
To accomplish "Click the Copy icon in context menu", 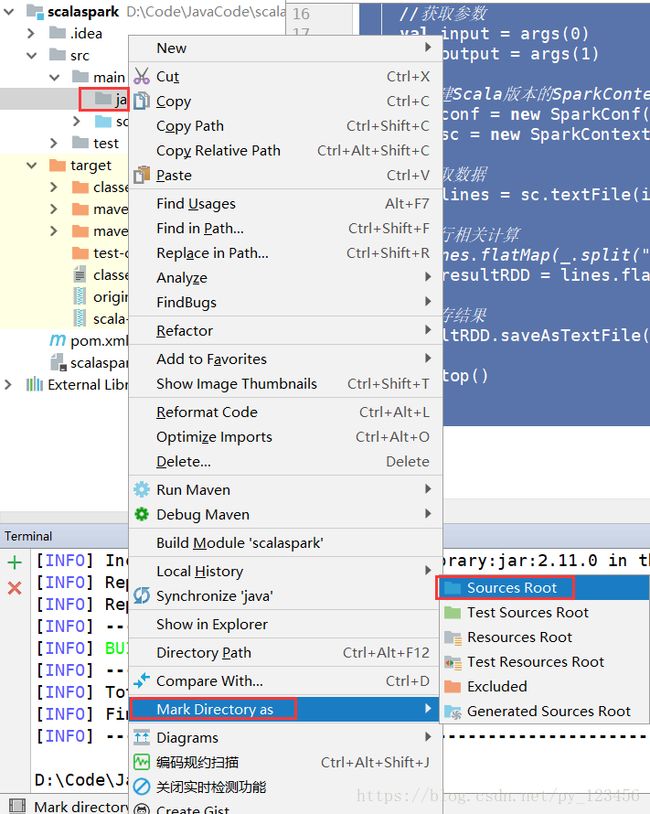I will 141,101.
